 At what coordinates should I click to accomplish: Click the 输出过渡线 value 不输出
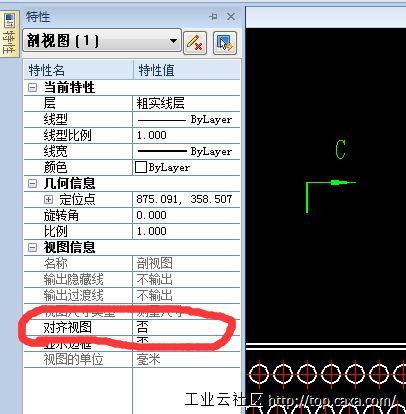[x=155, y=295]
